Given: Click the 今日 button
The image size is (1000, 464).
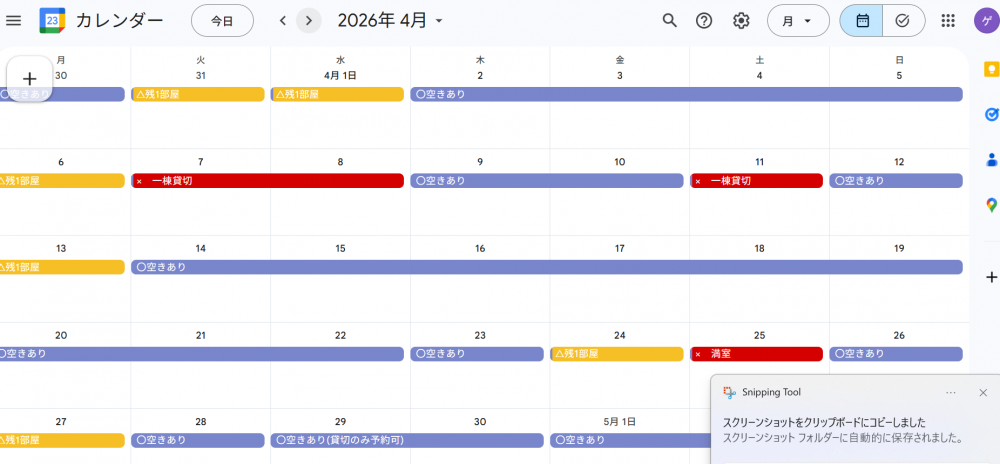Looking at the screenshot, I should click(x=222, y=20).
